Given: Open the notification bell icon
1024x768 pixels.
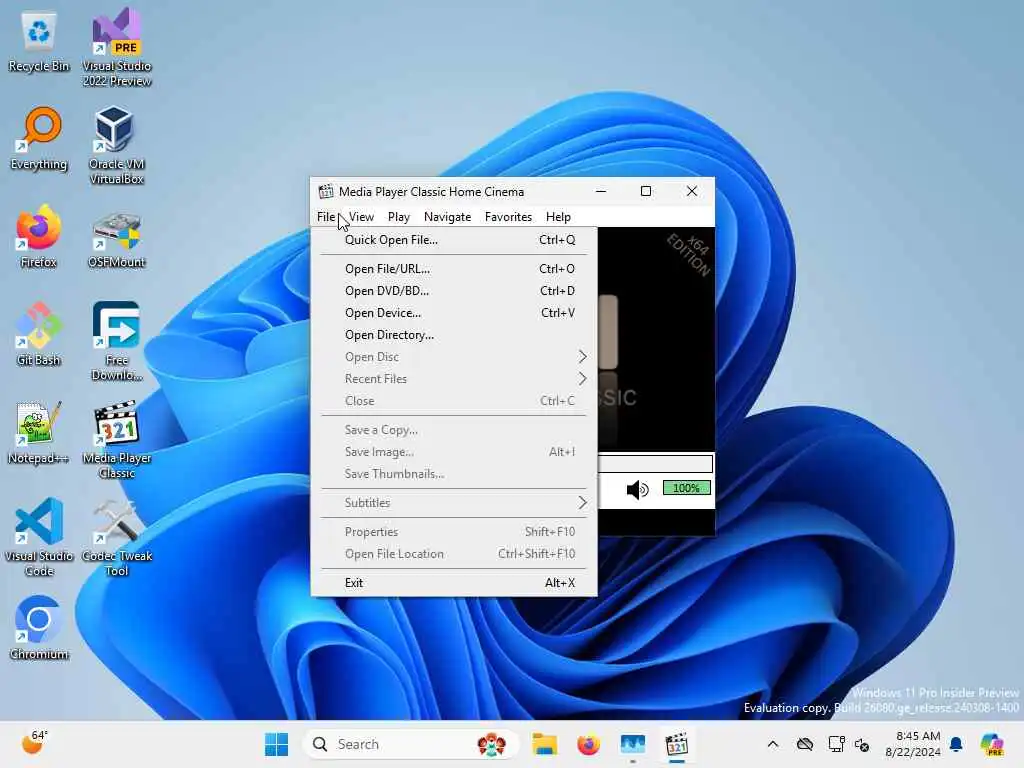Looking at the screenshot, I should point(956,744).
